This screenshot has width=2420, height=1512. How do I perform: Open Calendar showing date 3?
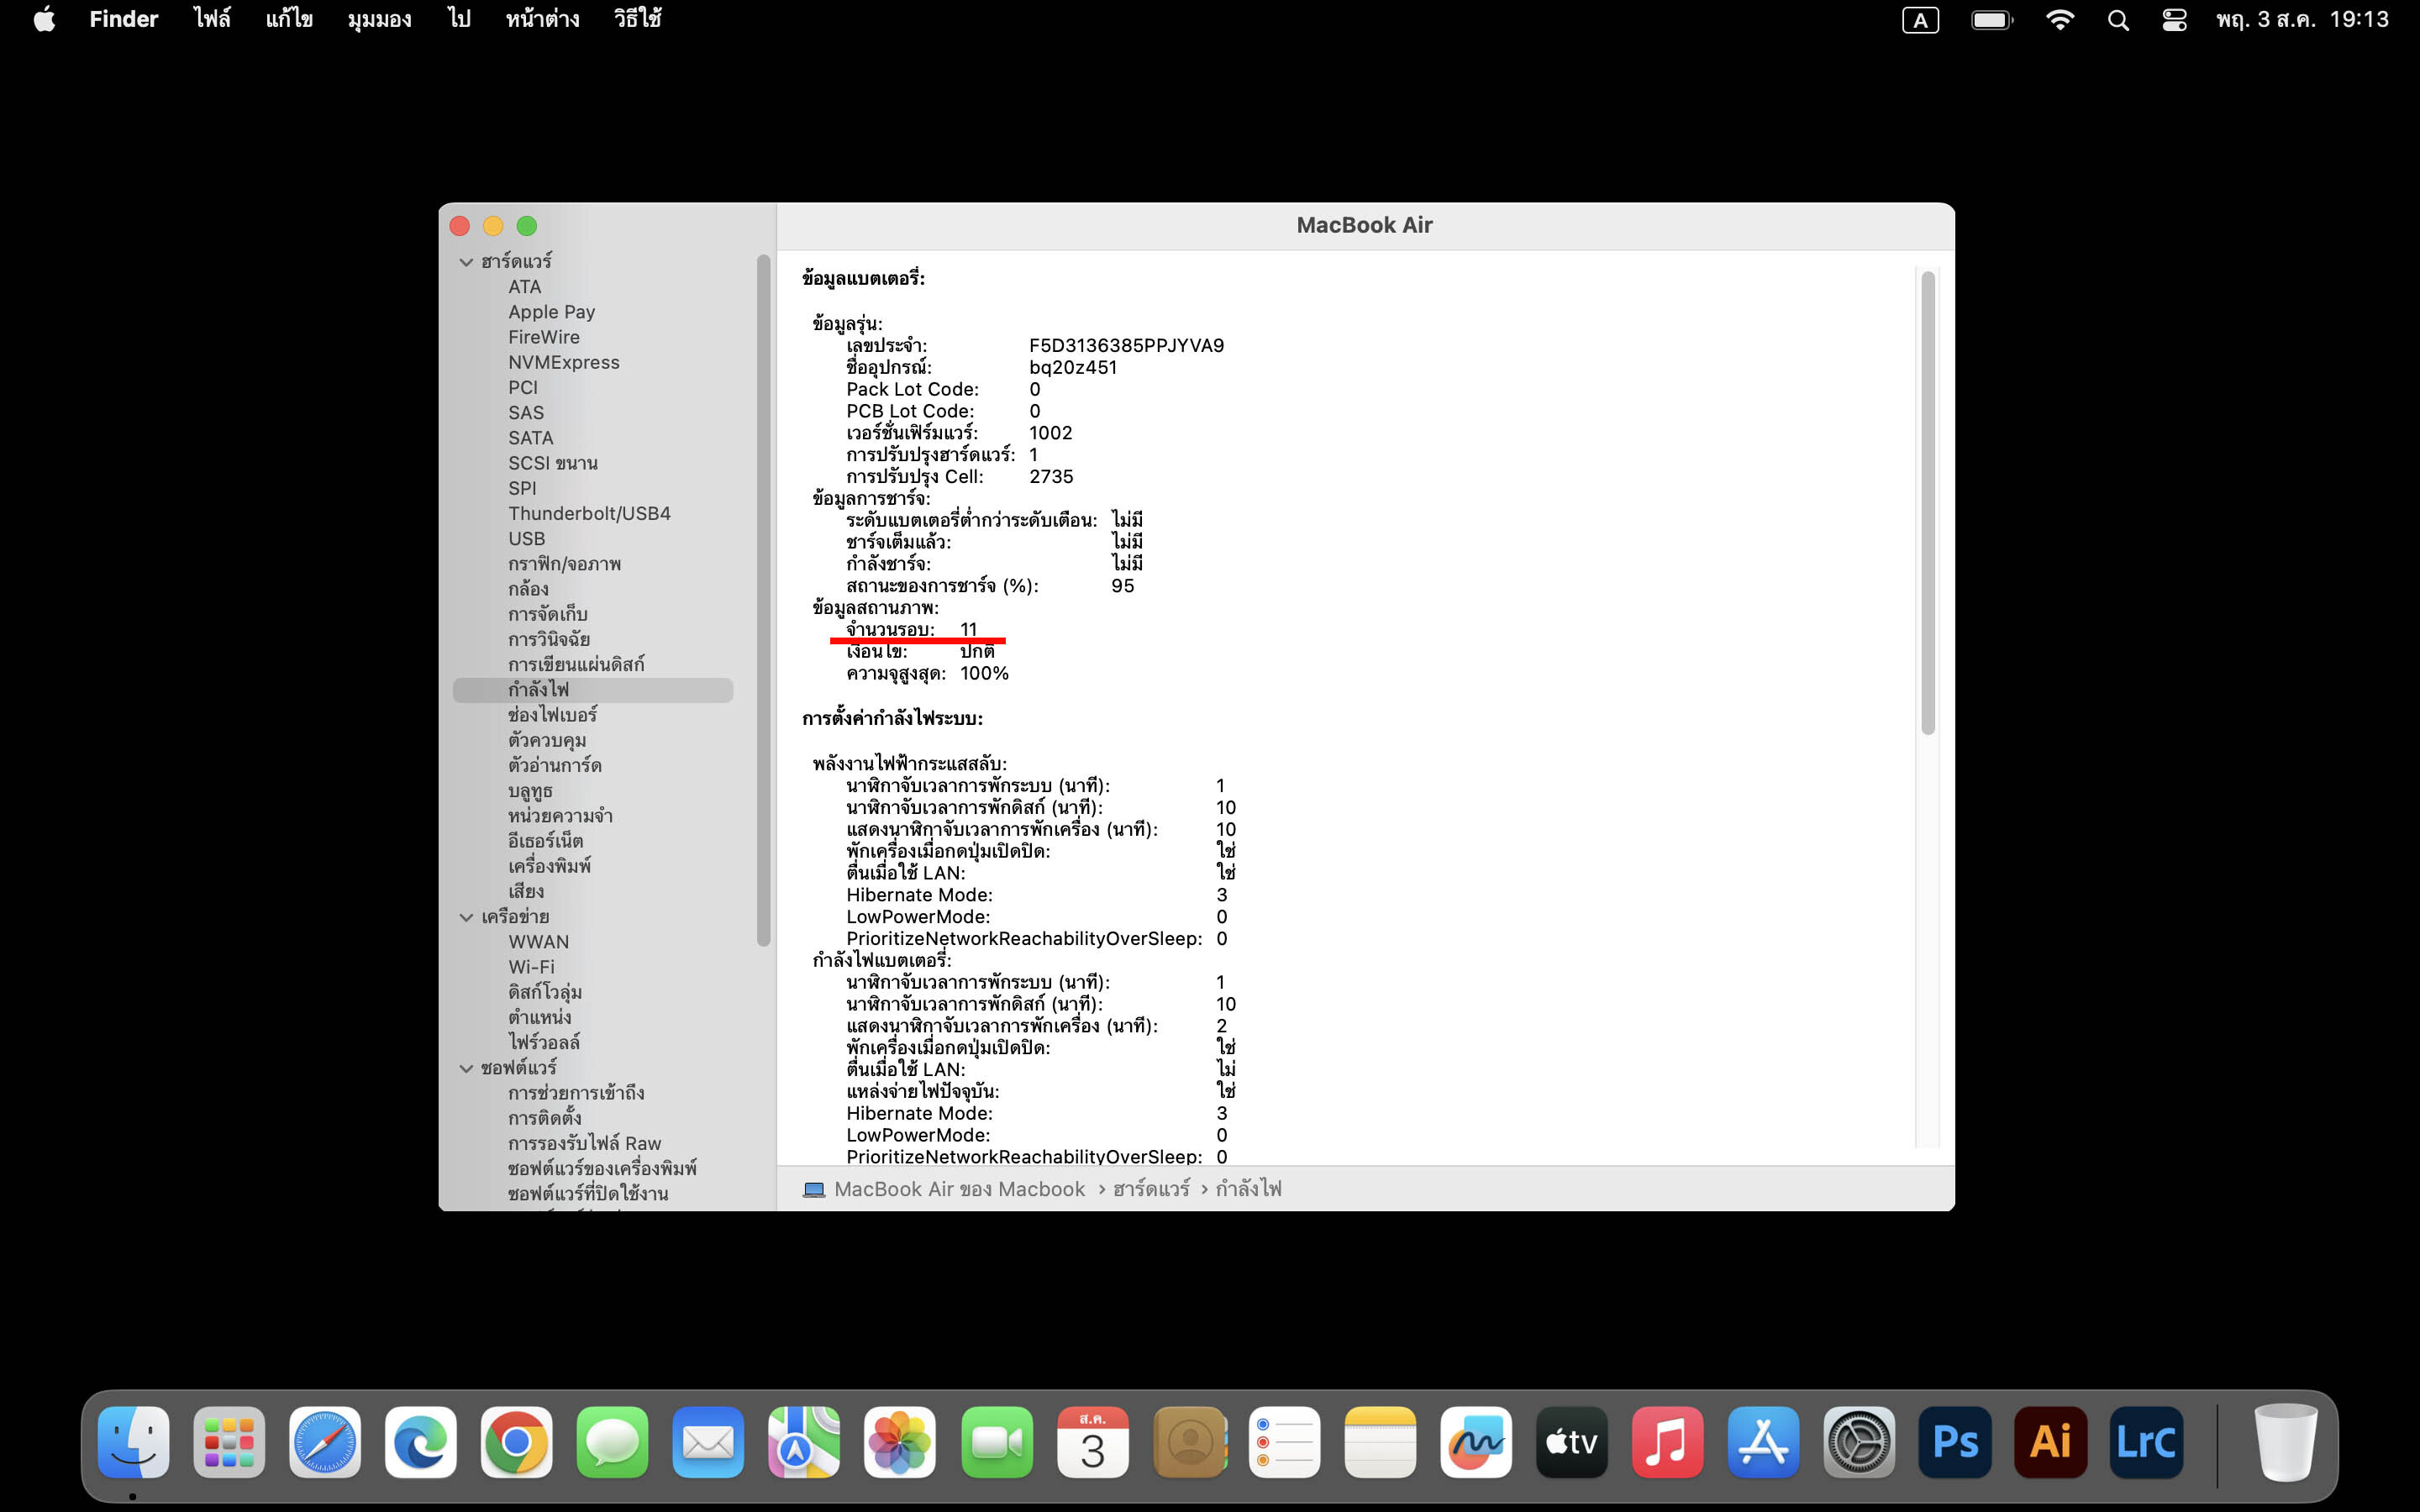1093,1441
